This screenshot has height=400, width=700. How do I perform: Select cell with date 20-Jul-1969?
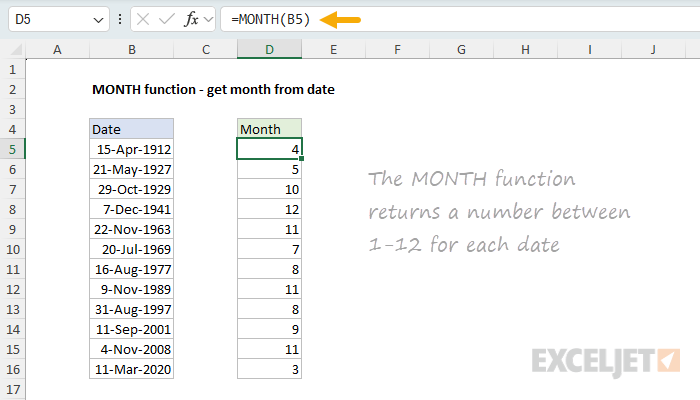pyautogui.click(x=132, y=249)
